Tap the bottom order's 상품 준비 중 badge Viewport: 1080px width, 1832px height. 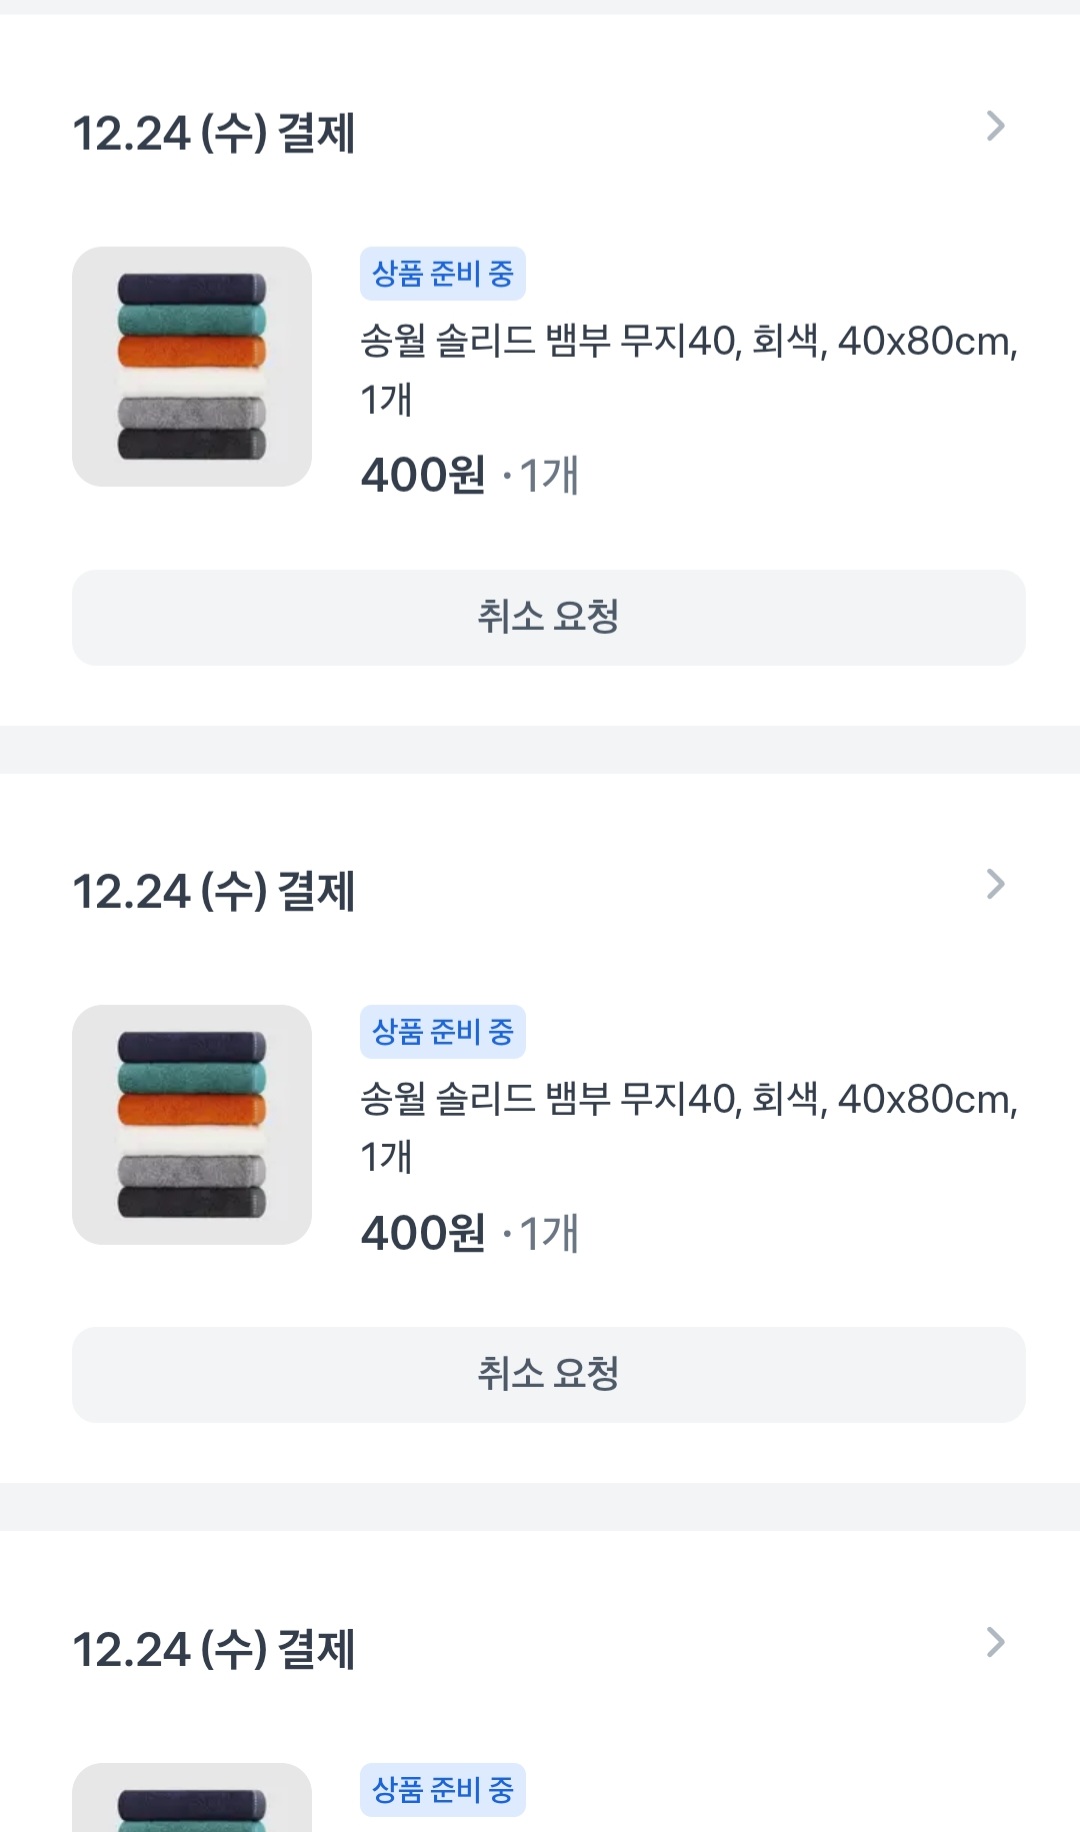point(442,1790)
